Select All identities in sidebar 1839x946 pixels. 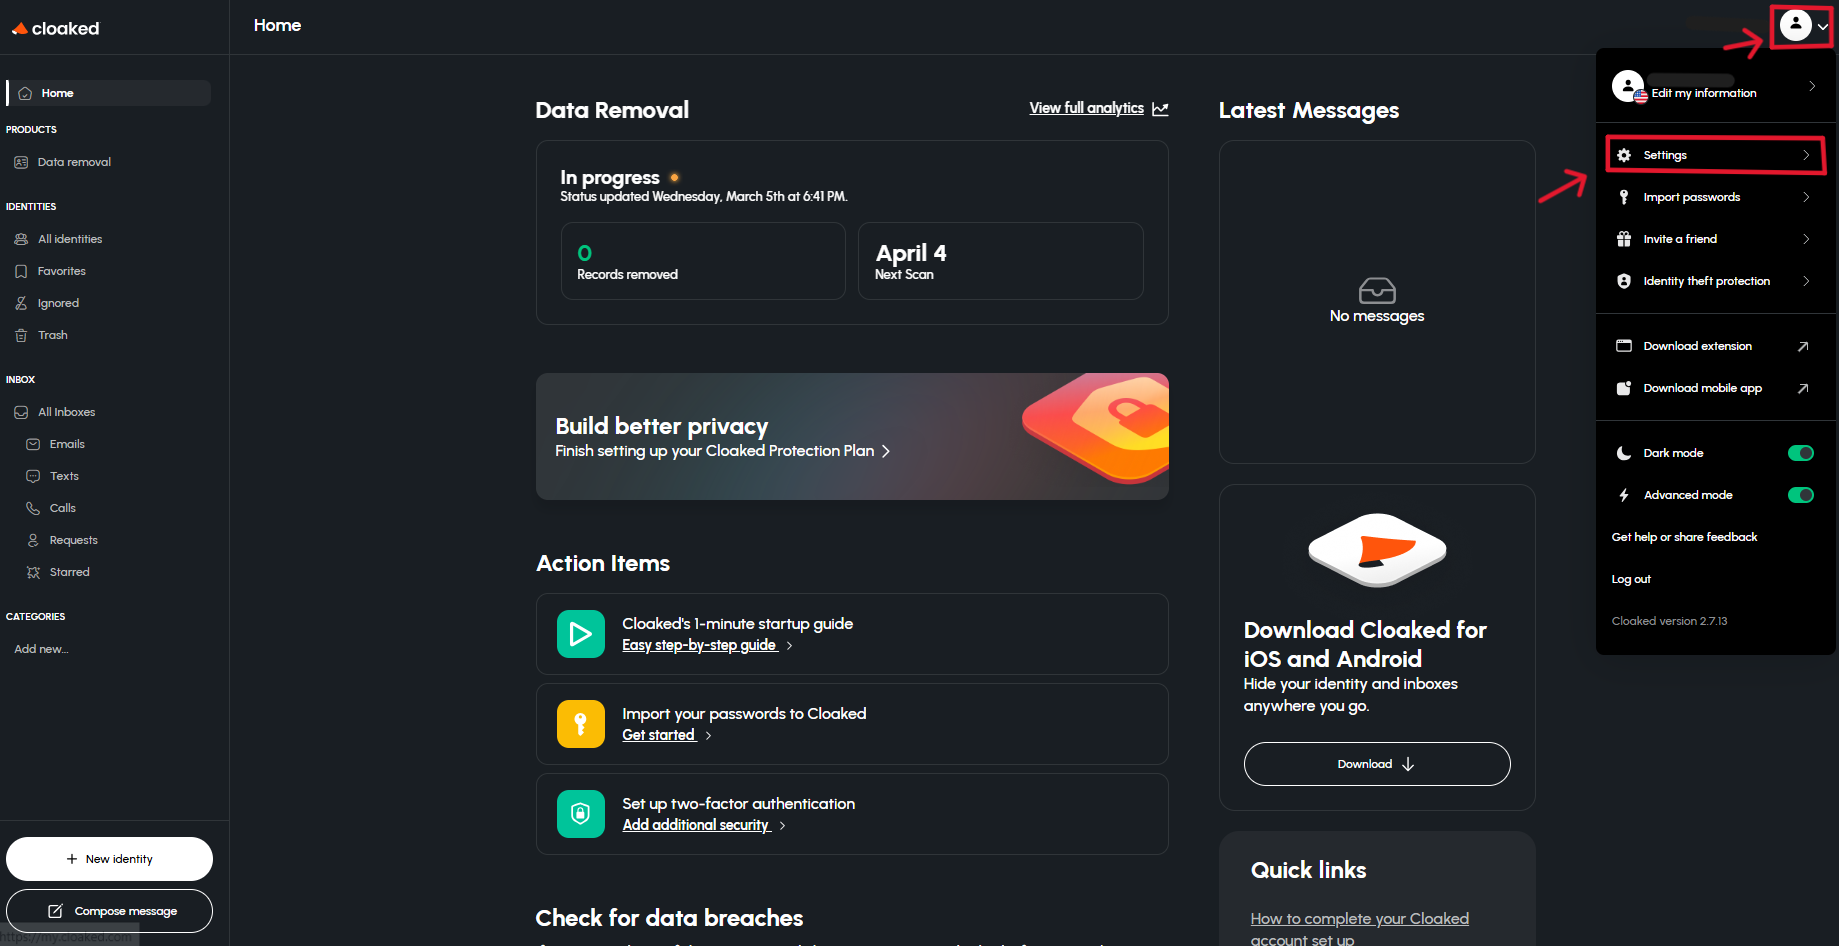pyautogui.click(x=70, y=239)
